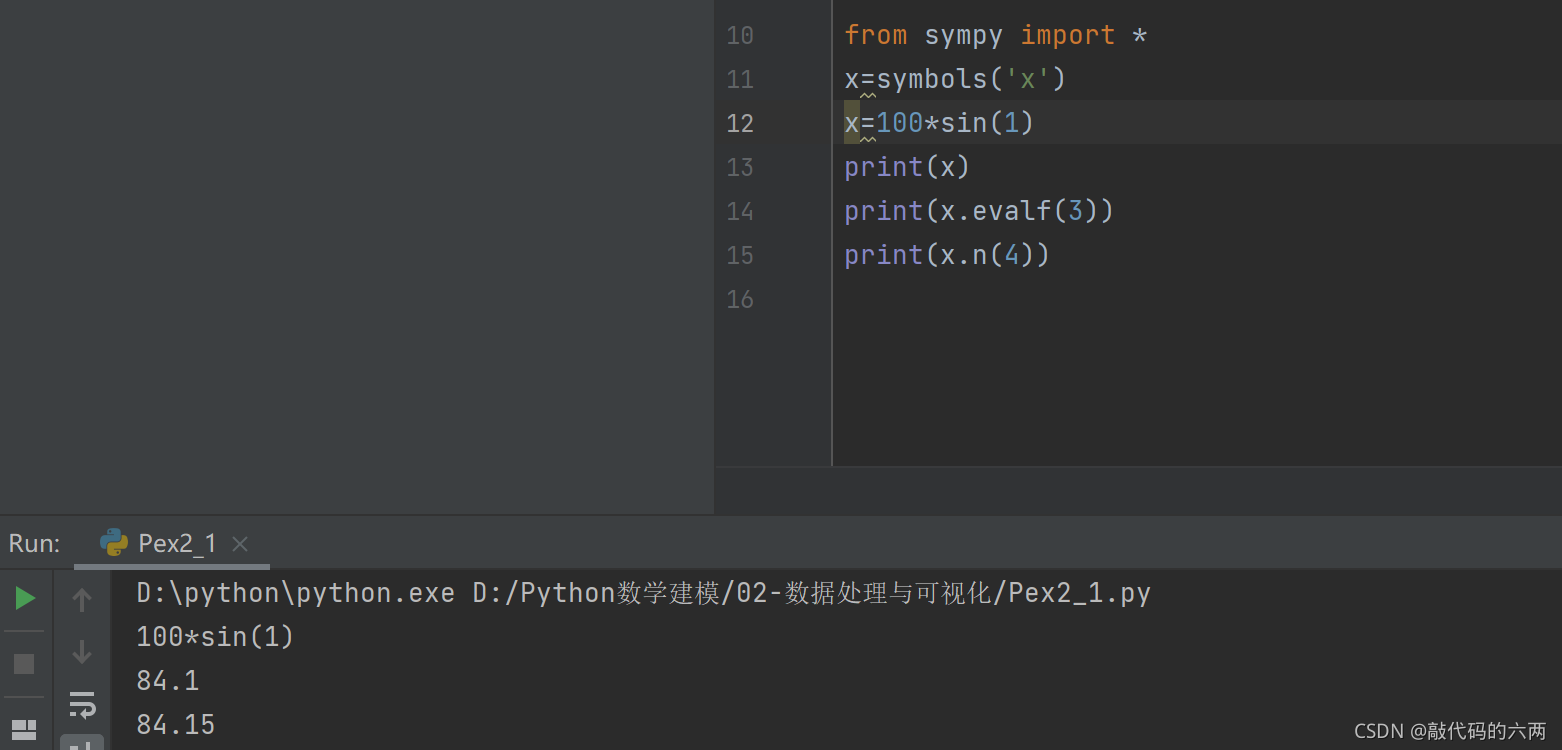Click the green run triangle in the toolbar
Screen dimensions: 1562x750
[x=23, y=599]
